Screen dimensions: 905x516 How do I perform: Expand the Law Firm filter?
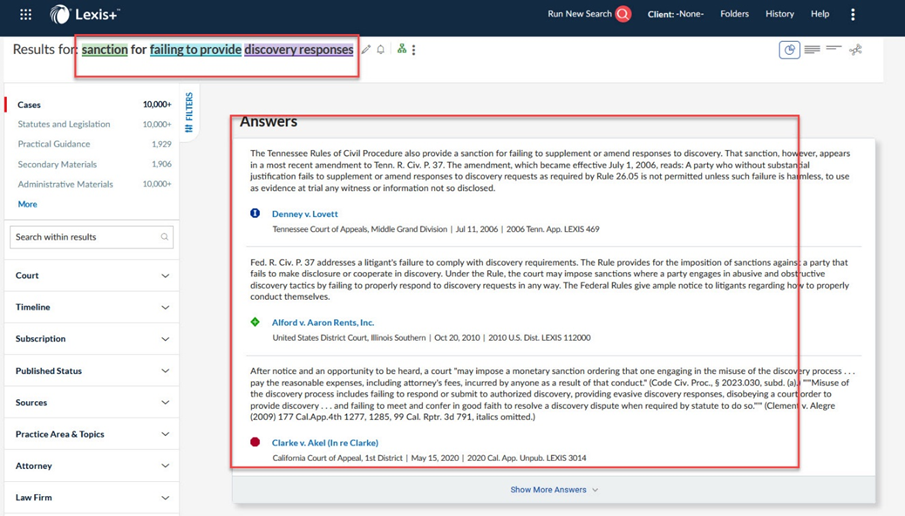point(92,498)
